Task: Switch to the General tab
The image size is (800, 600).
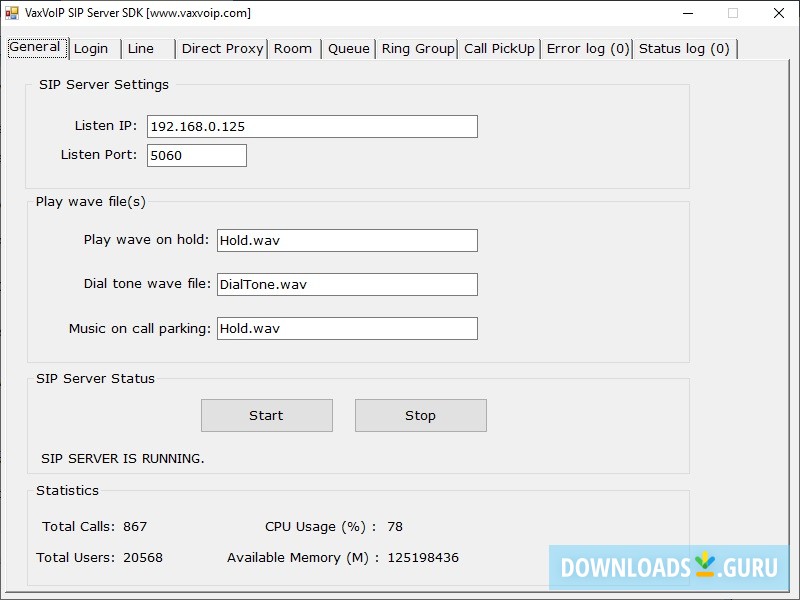Action: 37,48
